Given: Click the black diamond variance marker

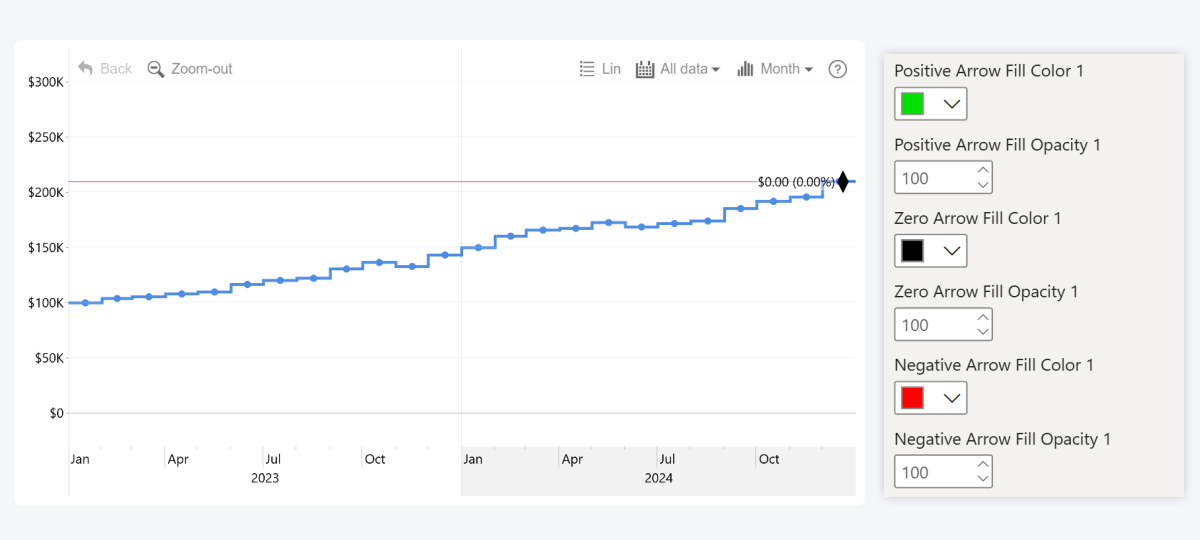Looking at the screenshot, I should pyautogui.click(x=843, y=182).
